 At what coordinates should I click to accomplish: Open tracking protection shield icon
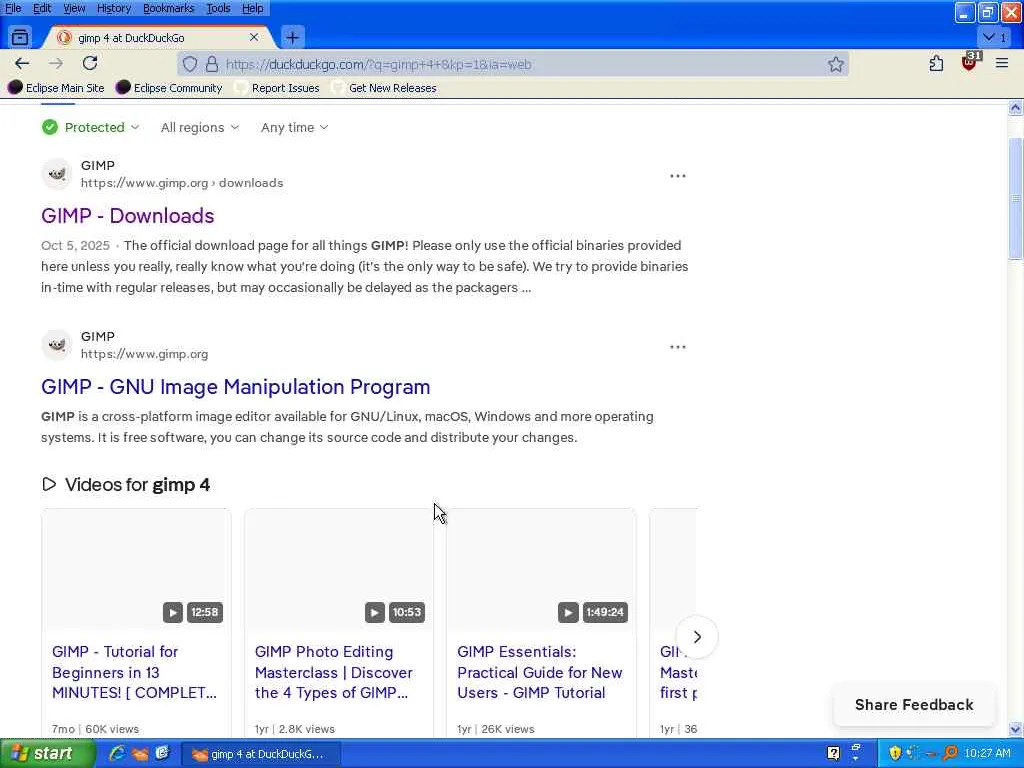(x=189, y=64)
